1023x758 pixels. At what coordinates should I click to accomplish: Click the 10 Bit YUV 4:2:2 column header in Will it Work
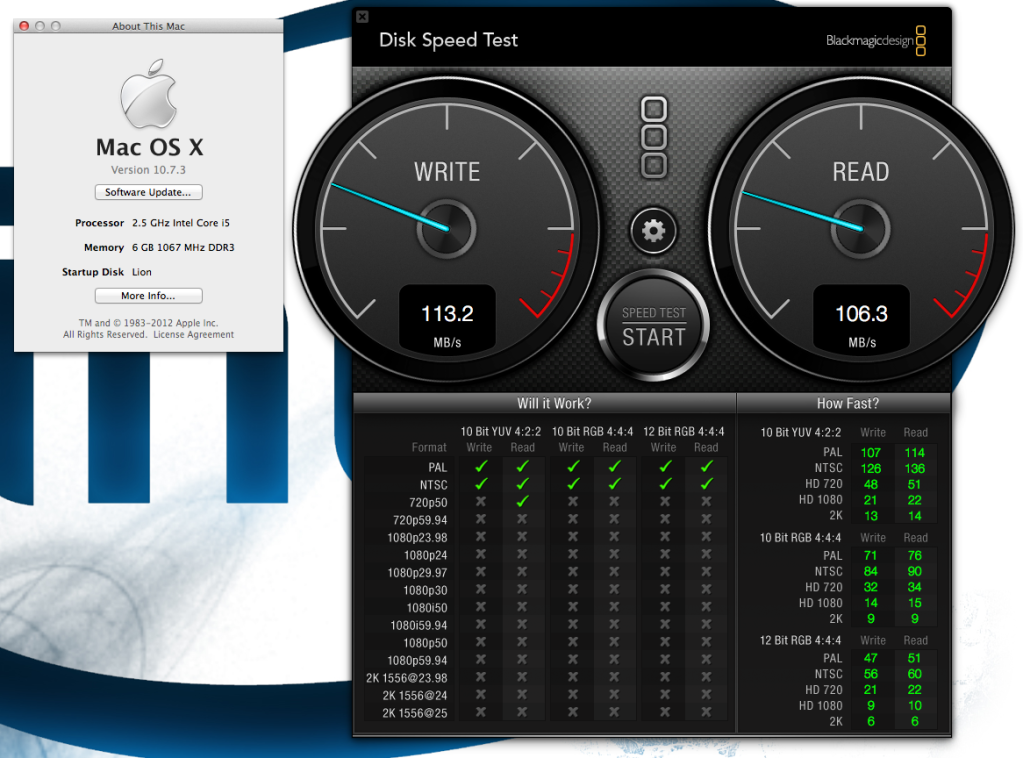tap(500, 432)
